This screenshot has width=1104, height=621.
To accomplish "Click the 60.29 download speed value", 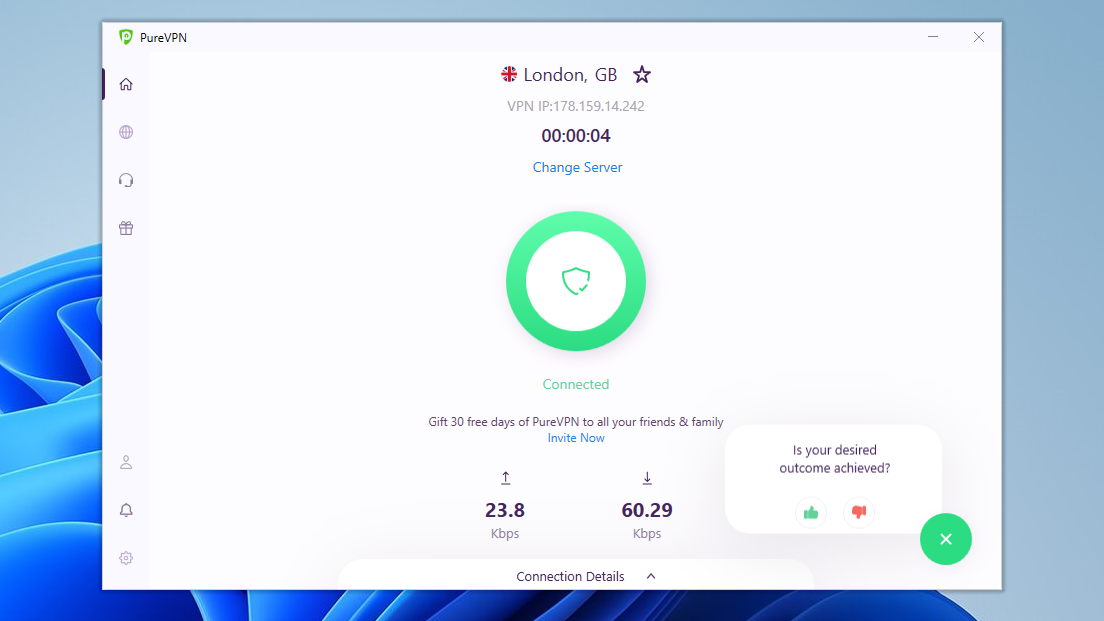I will tap(647, 510).
